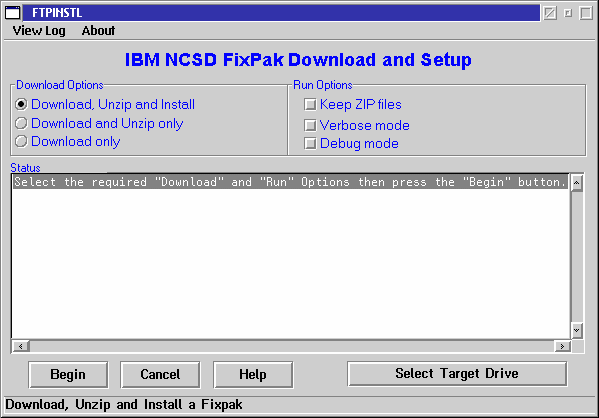Screen dimensions: 599x418
Task: Open Select Target Drive
Action: coord(457,374)
